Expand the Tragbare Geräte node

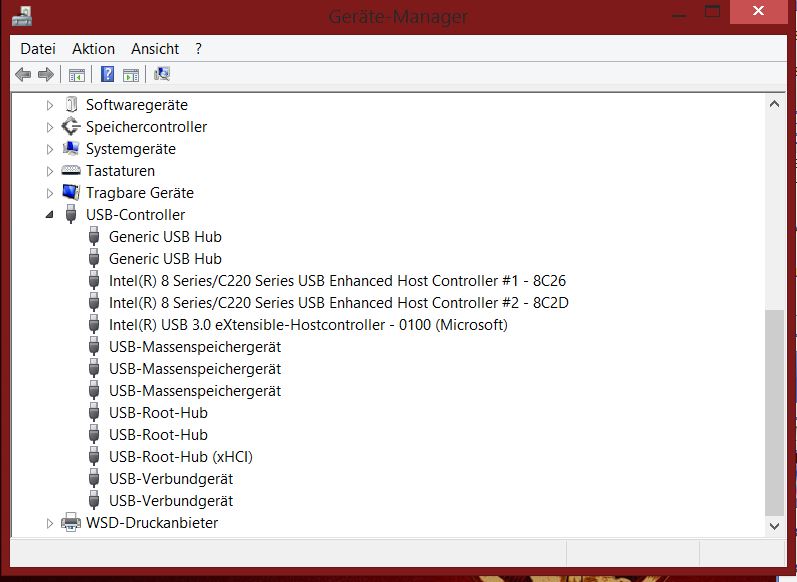click(49, 193)
